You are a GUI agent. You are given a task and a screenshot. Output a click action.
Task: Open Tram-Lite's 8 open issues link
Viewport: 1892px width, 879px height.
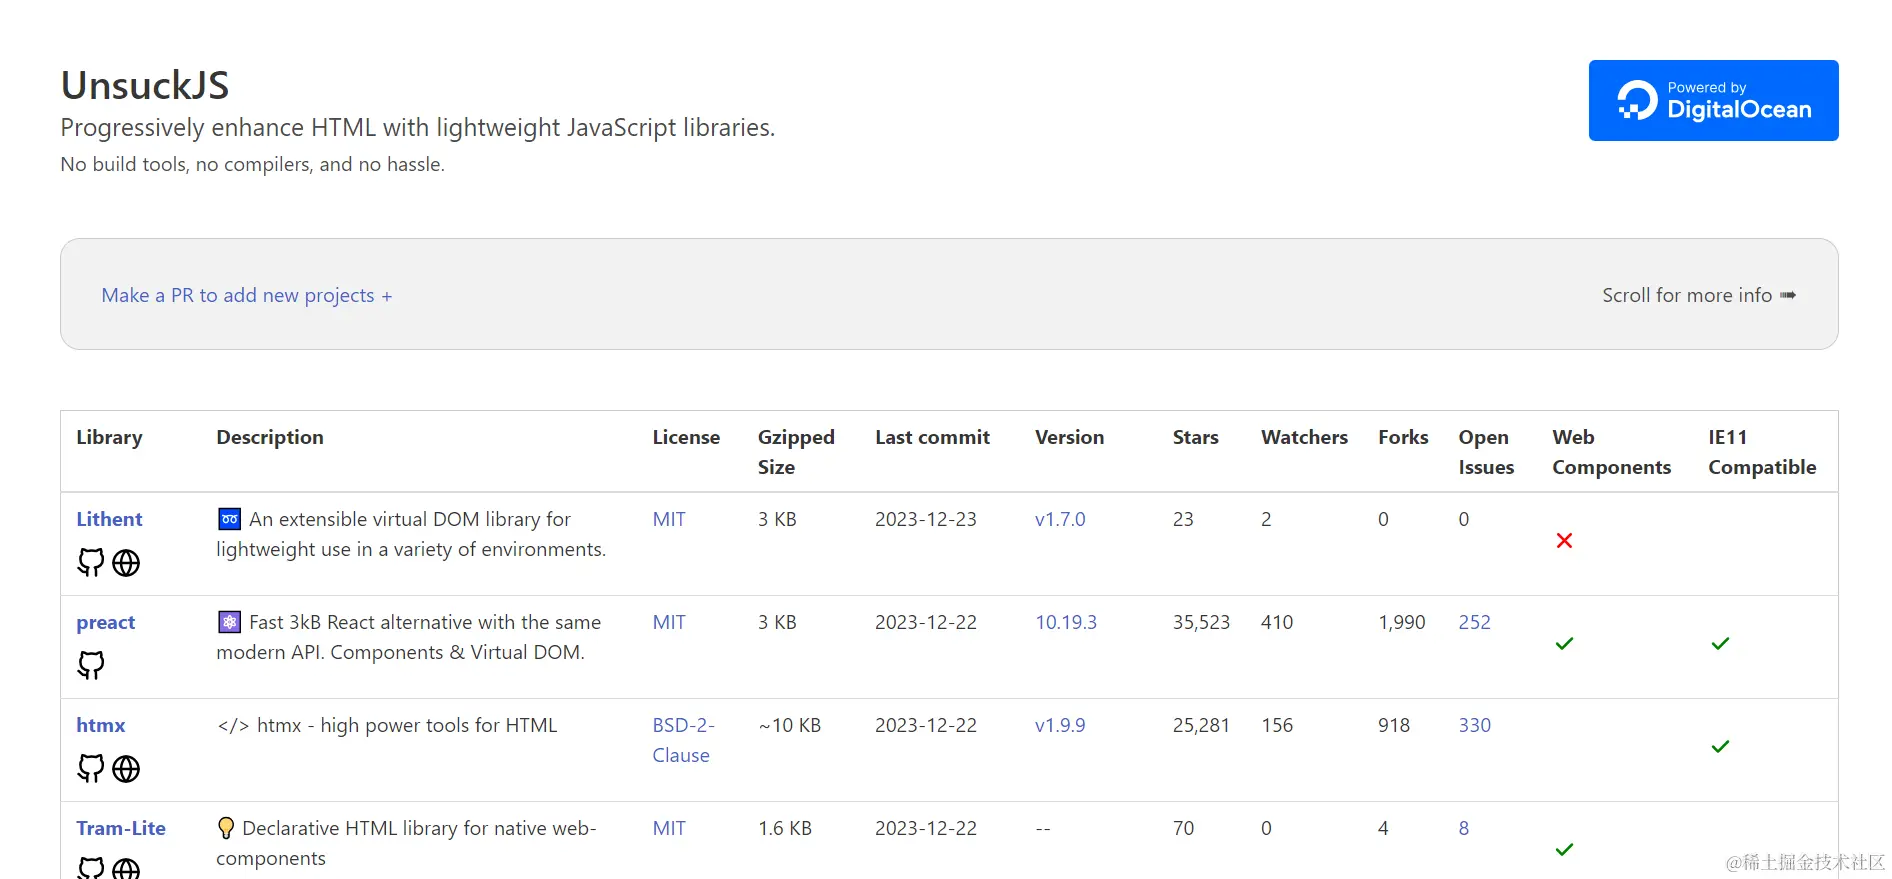[x=1463, y=828]
